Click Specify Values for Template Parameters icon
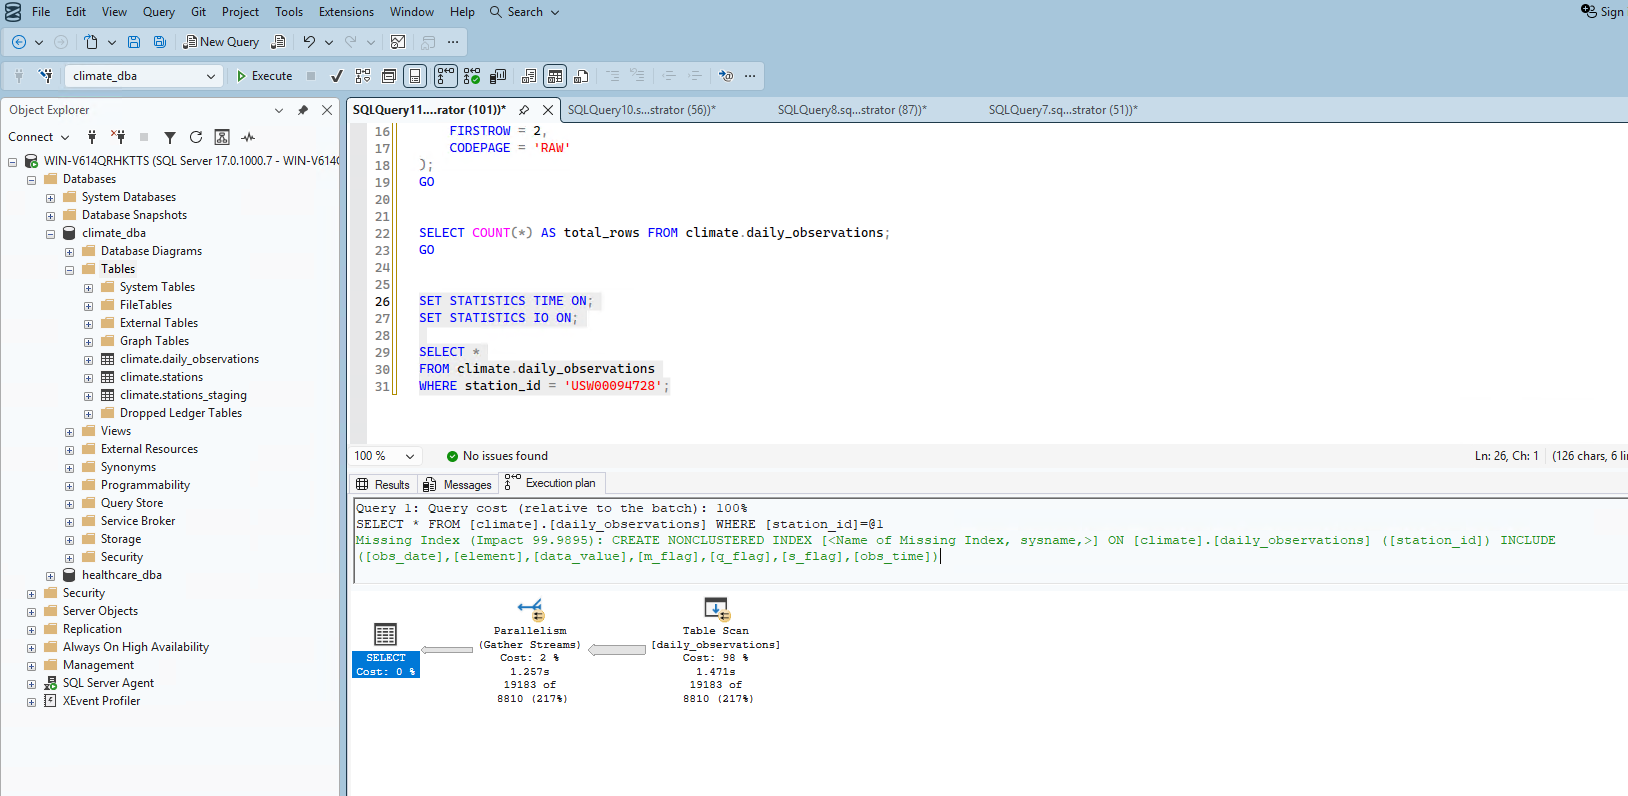The height and width of the screenshot is (796, 1628). click(727, 76)
